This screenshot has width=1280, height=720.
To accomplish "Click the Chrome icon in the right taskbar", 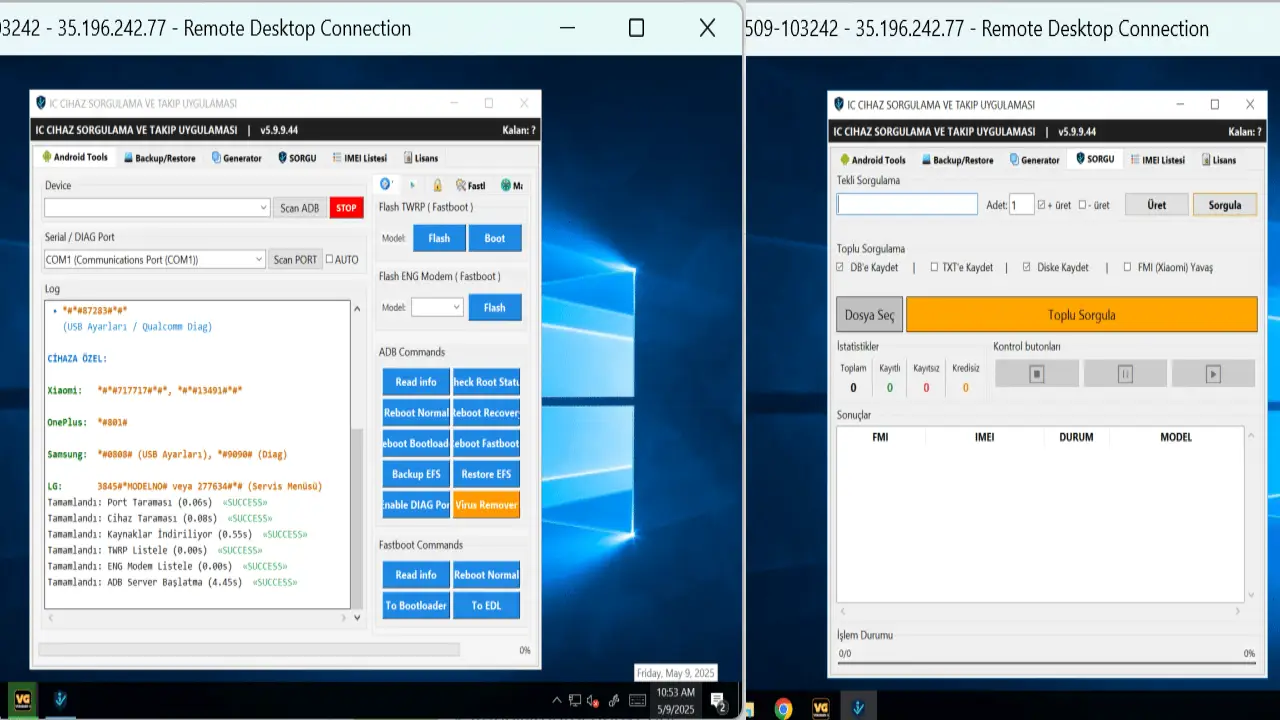I will click(783, 708).
